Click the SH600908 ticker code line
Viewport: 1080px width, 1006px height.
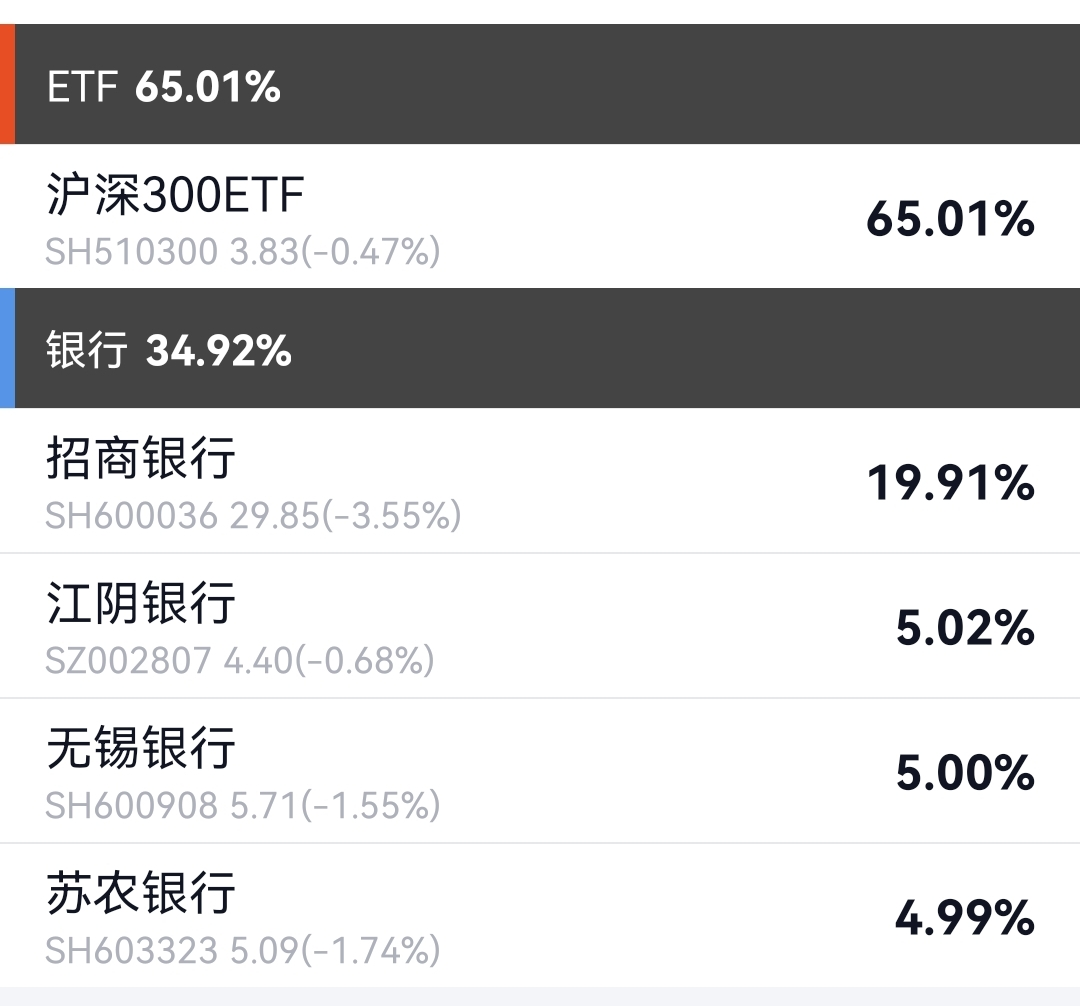click(243, 805)
